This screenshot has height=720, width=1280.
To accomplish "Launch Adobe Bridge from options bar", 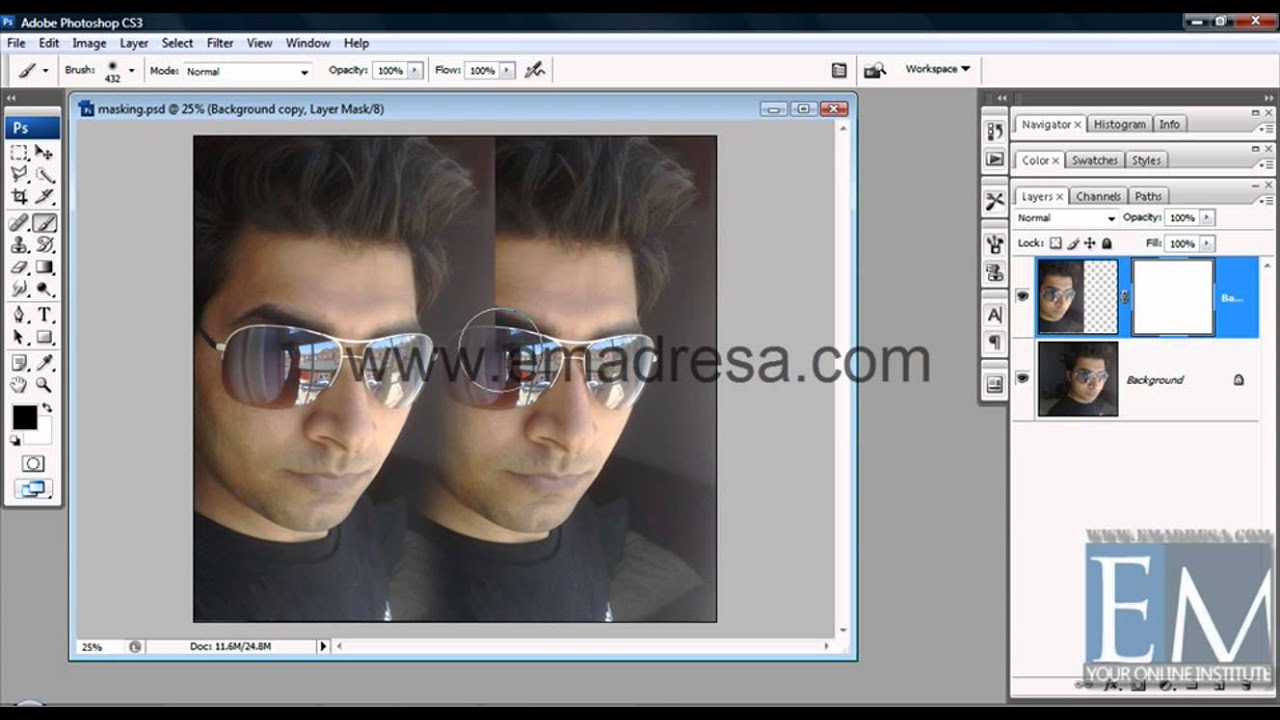I will 875,70.
